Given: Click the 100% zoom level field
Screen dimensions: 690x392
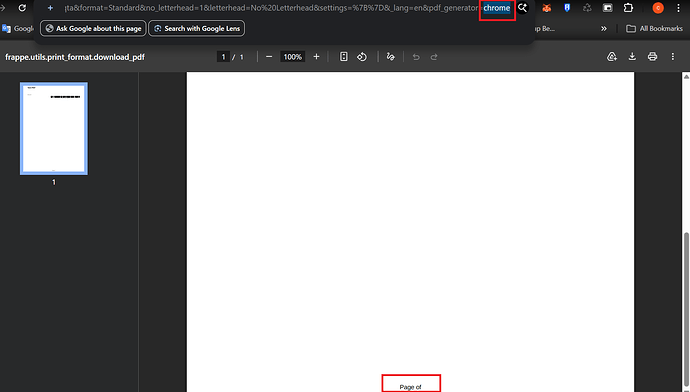Looking at the screenshot, I should click(293, 57).
